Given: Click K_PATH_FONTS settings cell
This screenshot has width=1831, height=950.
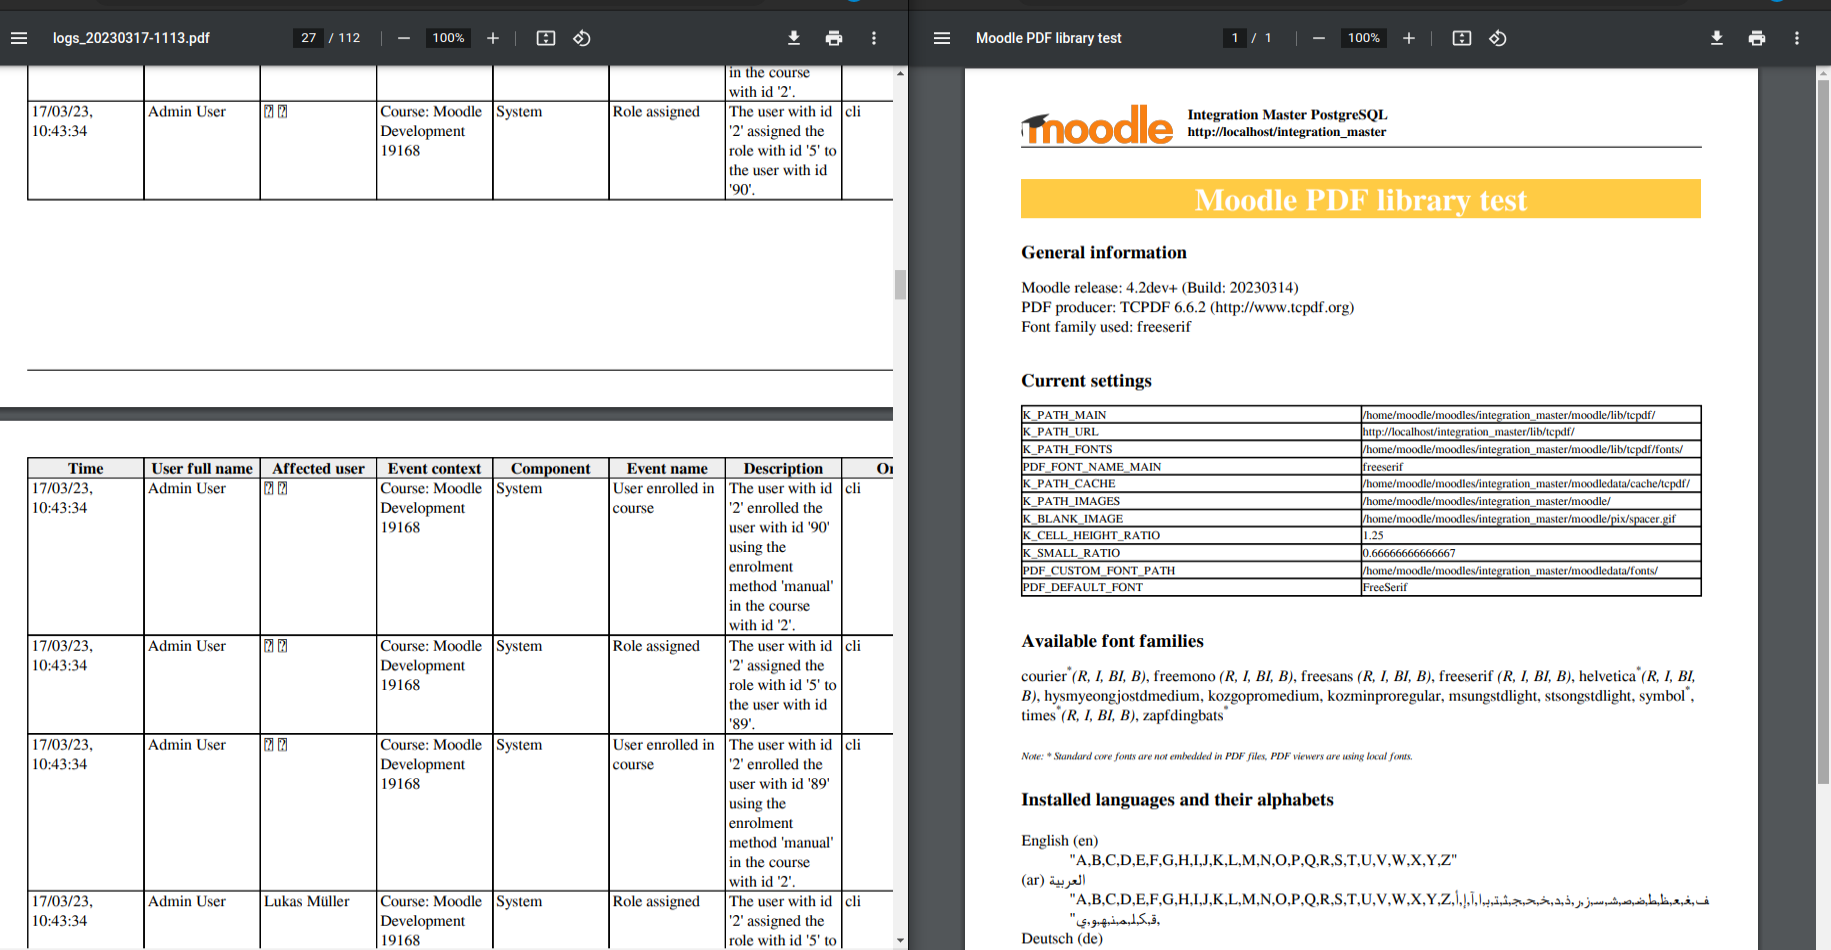Looking at the screenshot, I should click(1190, 449).
